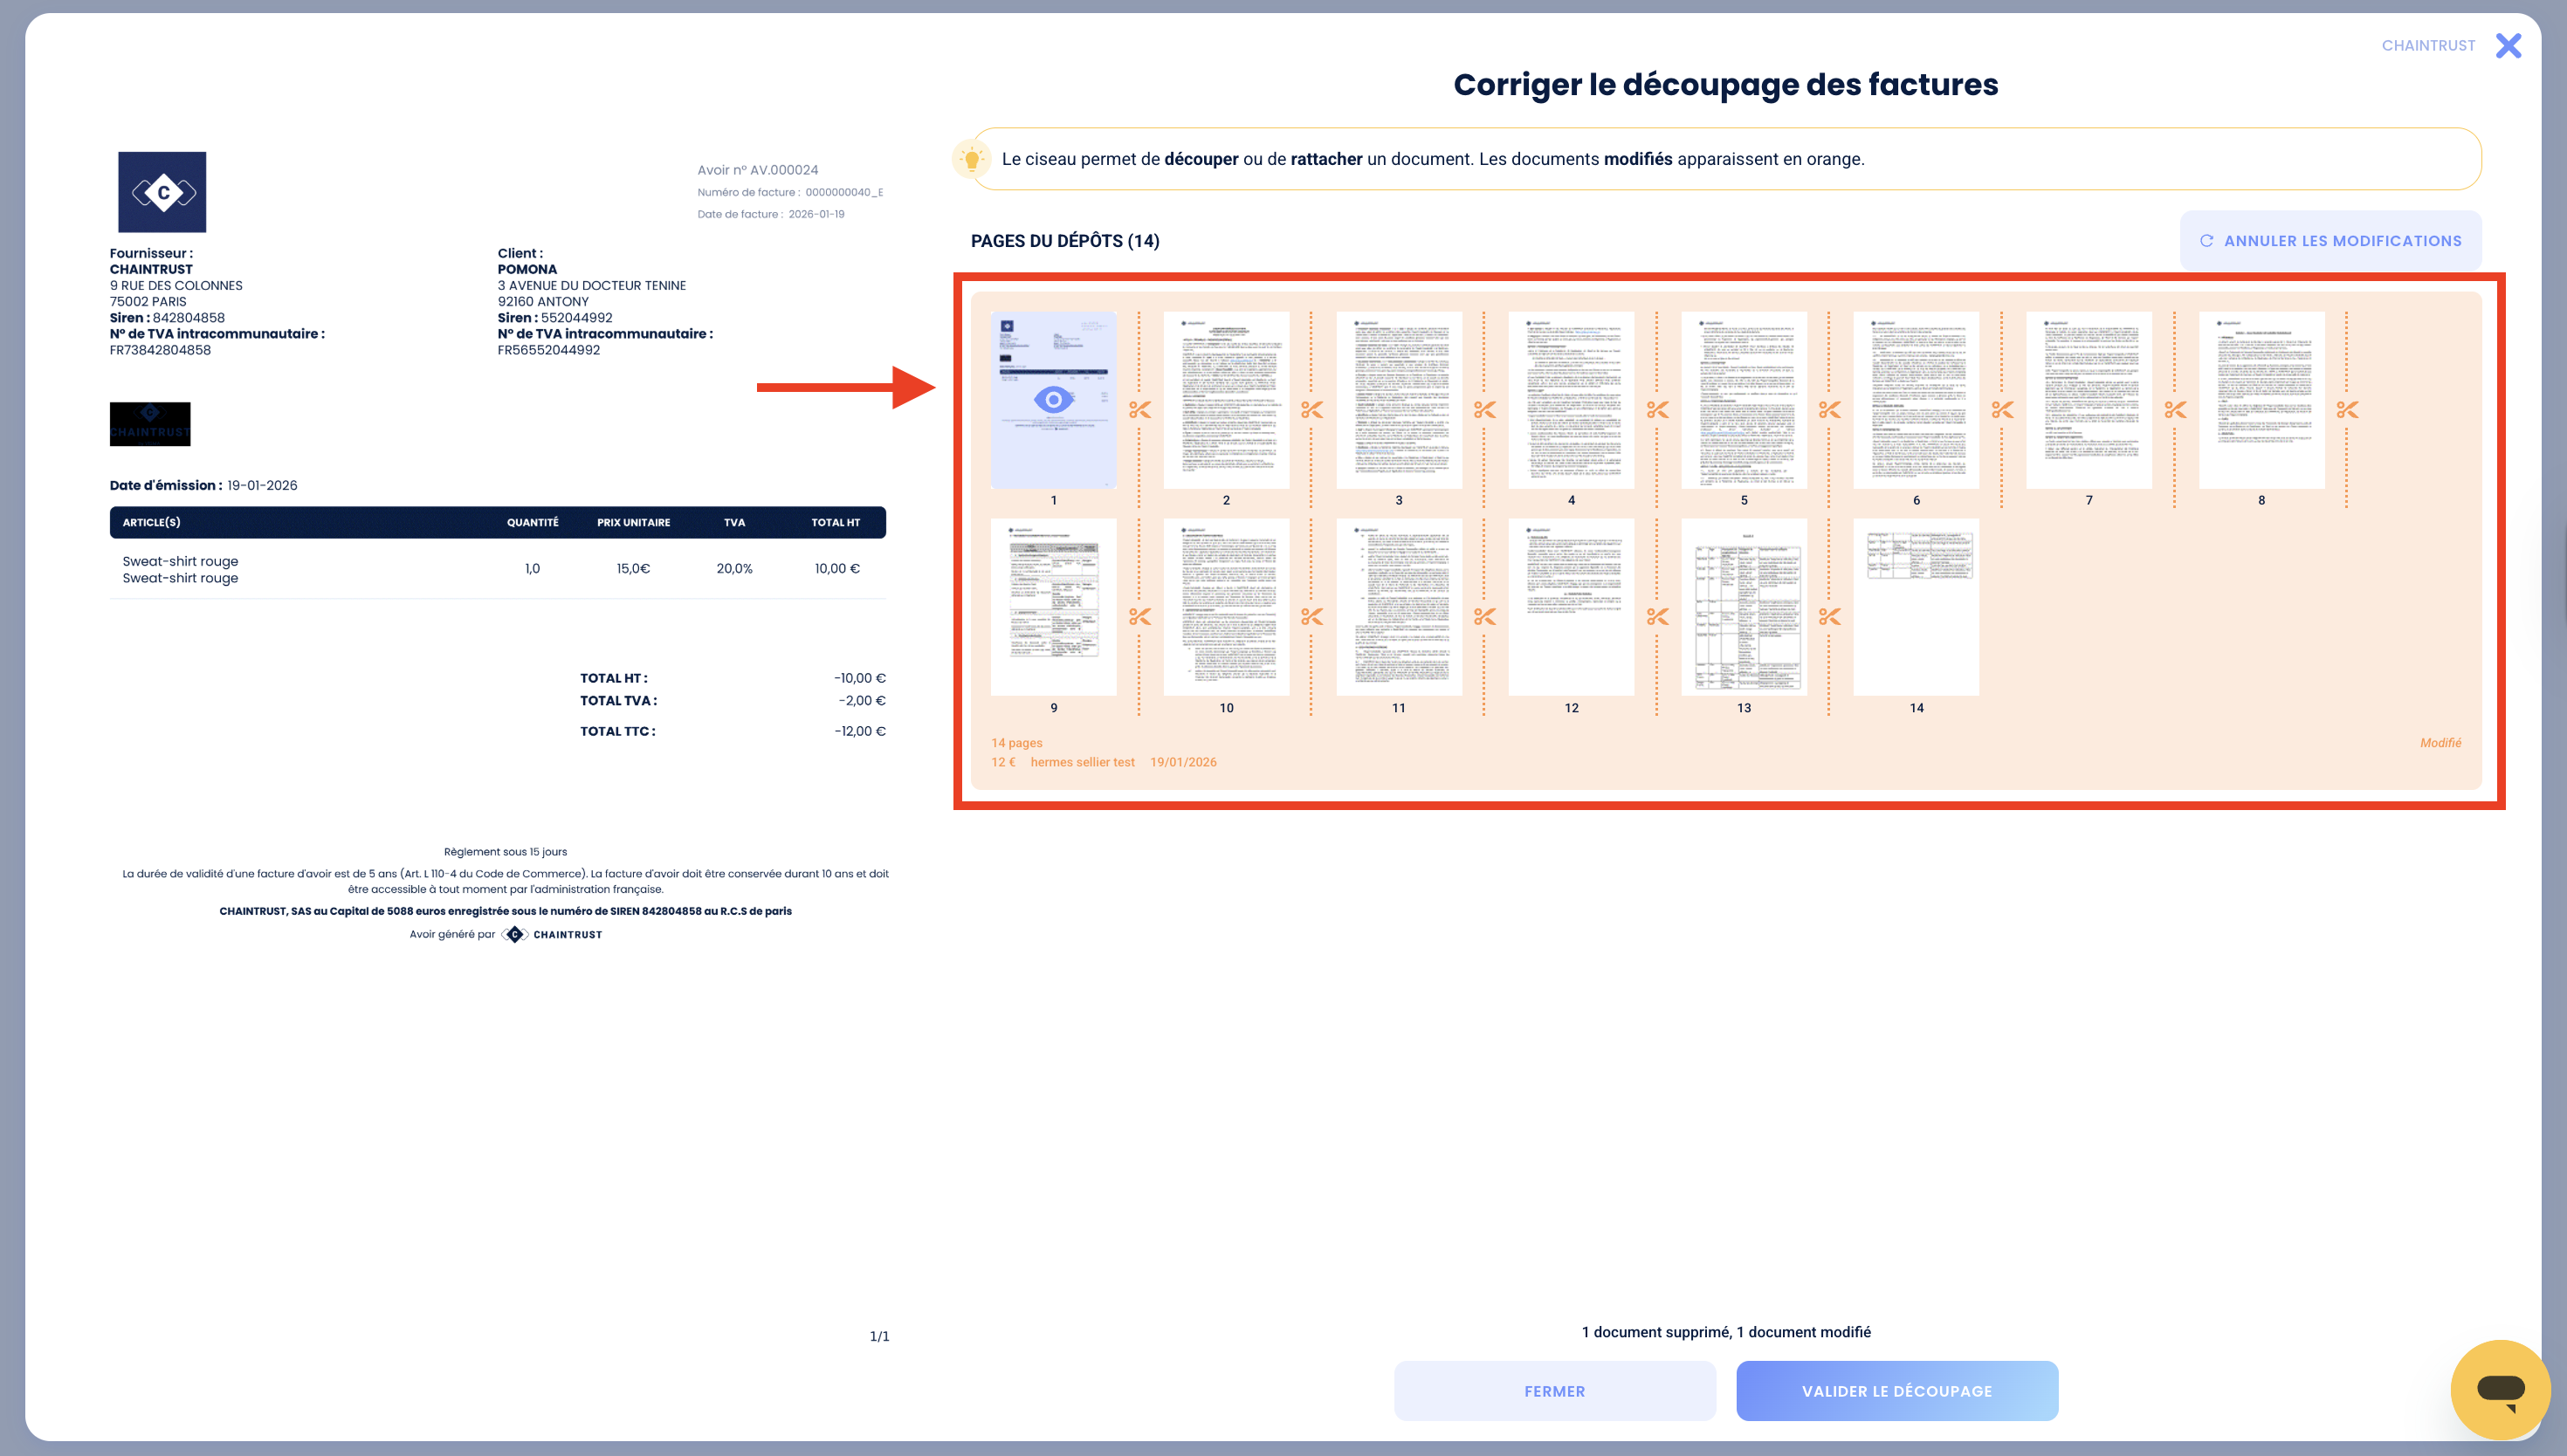Click the scissors after page 8
Screen dimensions: 2567x1456
coord(2348,410)
